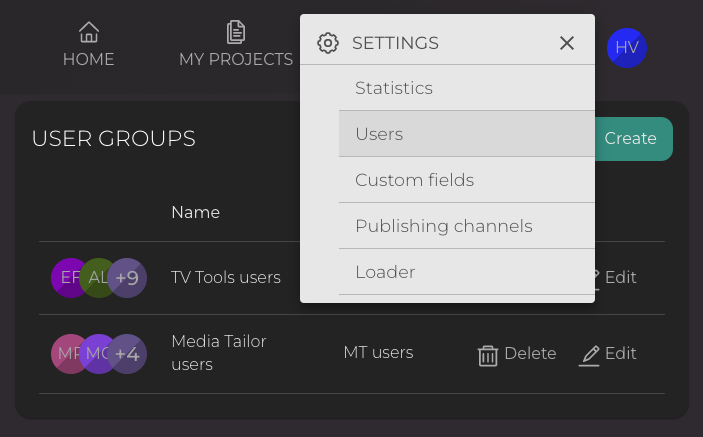703x437 pixels.
Task: Open the HV user profile avatar
Action: (627, 48)
